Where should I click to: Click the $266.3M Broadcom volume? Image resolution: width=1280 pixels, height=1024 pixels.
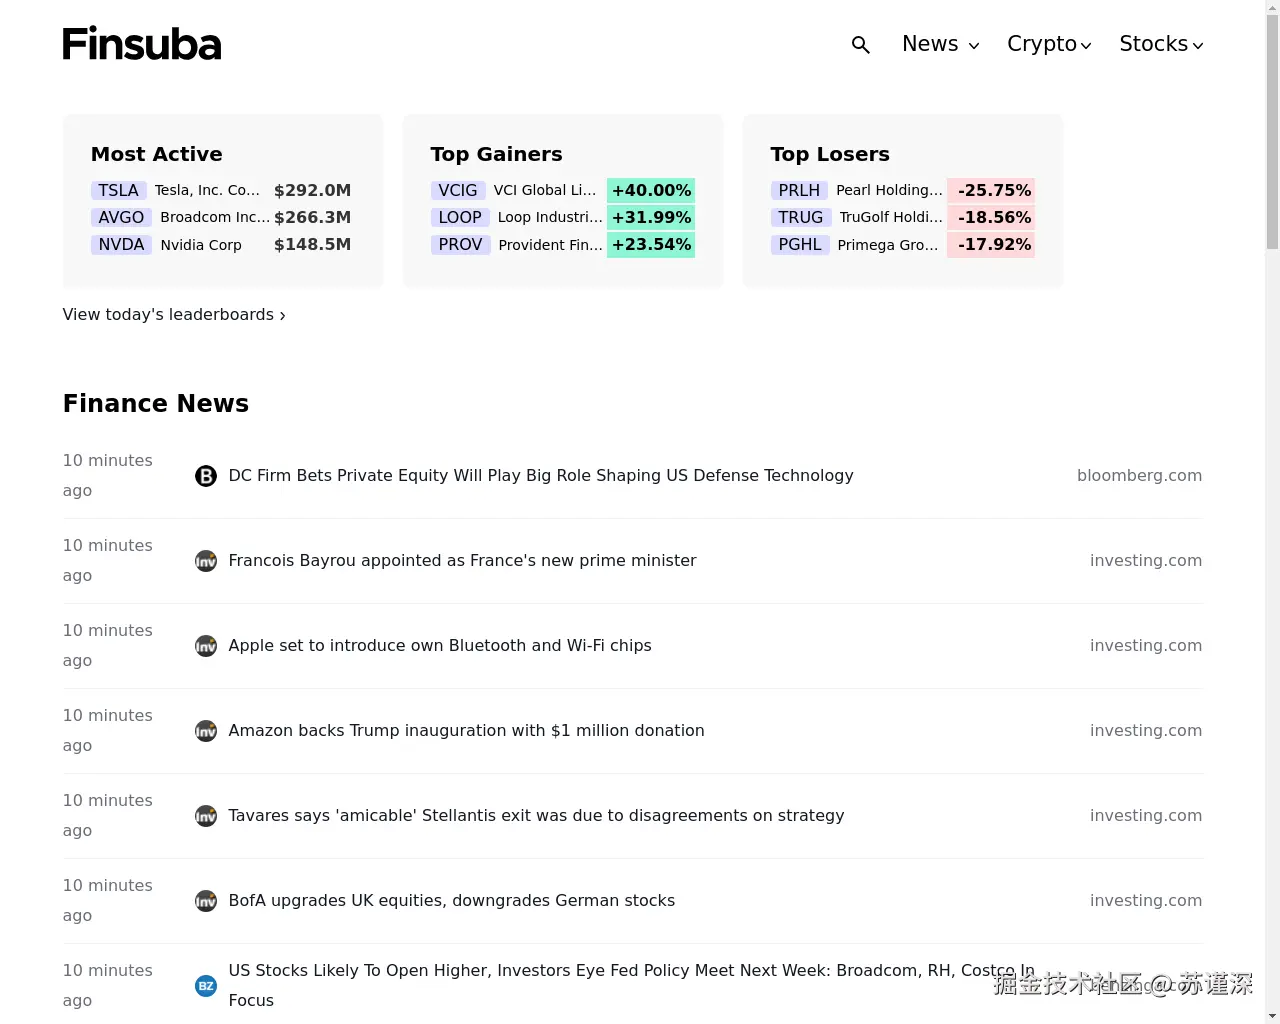coord(312,217)
